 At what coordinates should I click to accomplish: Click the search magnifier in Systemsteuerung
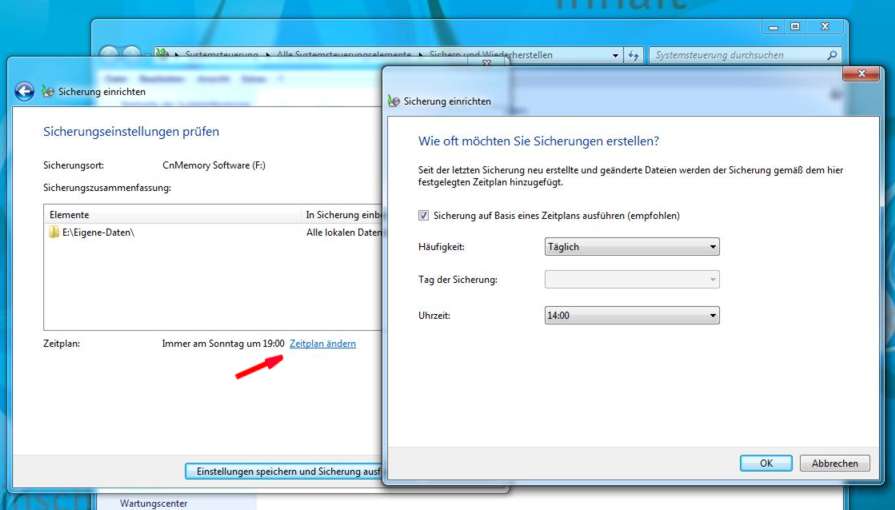pyautogui.click(x=832, y=55)
